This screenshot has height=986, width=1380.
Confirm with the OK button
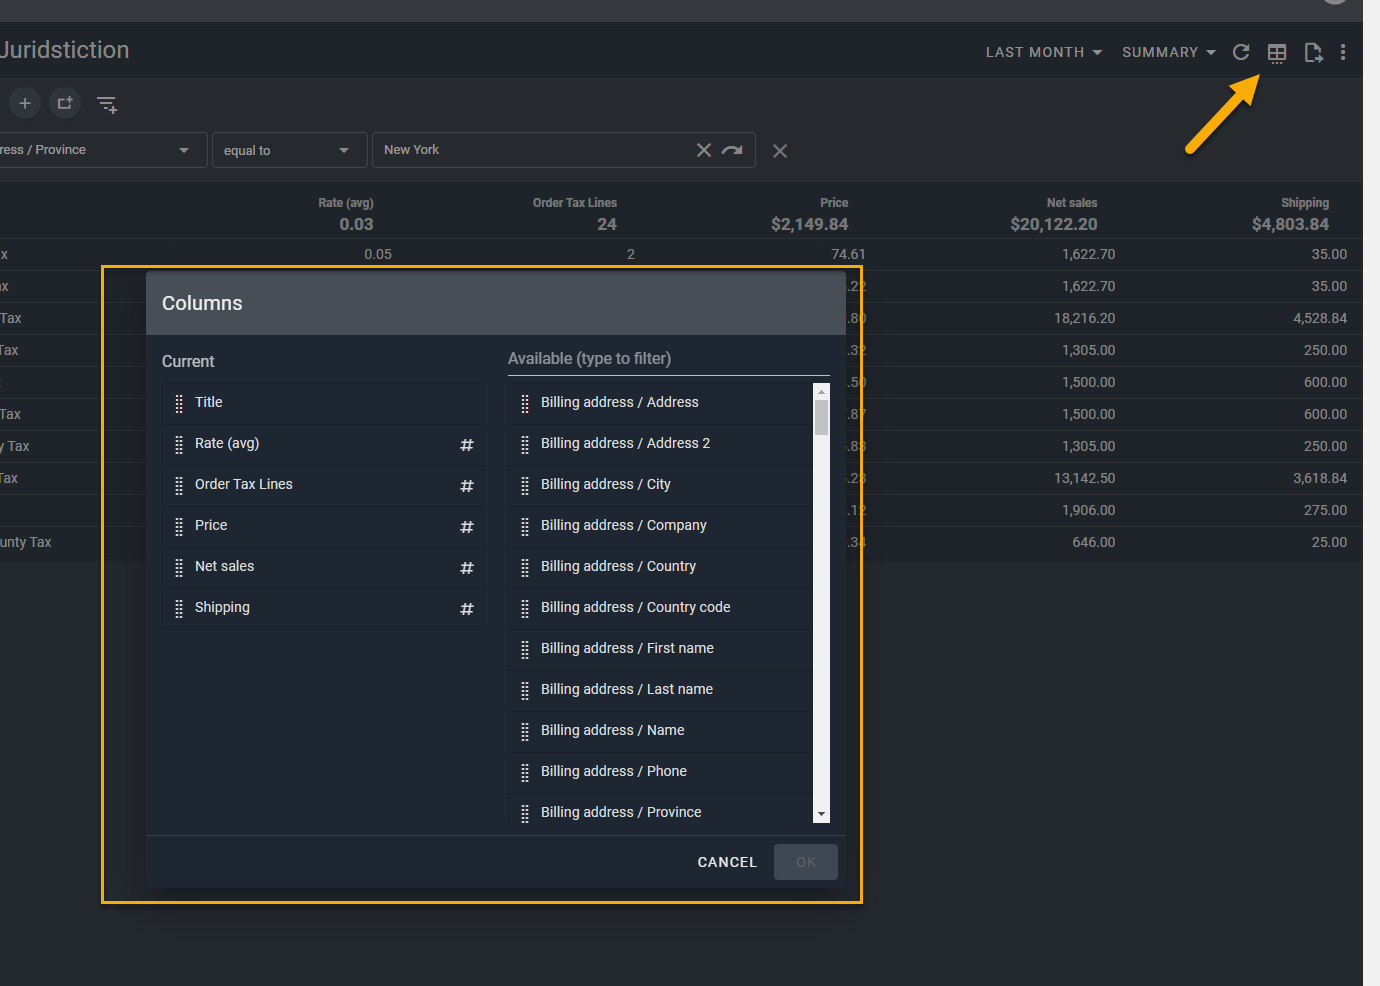click(805, 862)
